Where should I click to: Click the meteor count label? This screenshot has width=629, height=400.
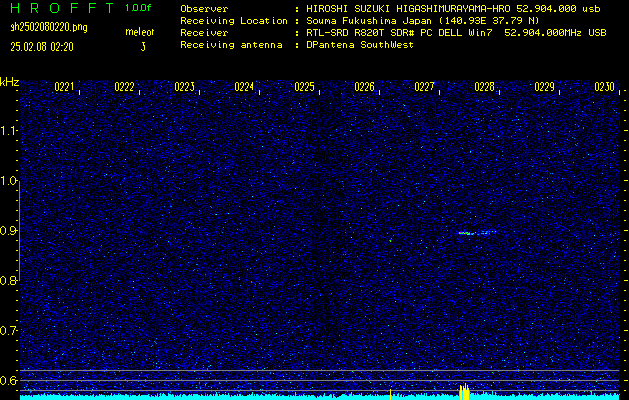coord(139,33)
